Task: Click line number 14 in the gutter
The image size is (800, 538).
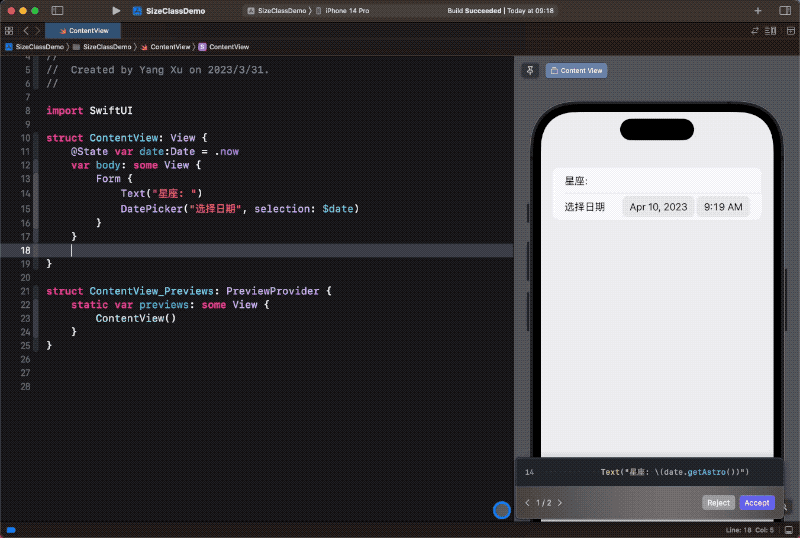Action: (x=26, y=193)
